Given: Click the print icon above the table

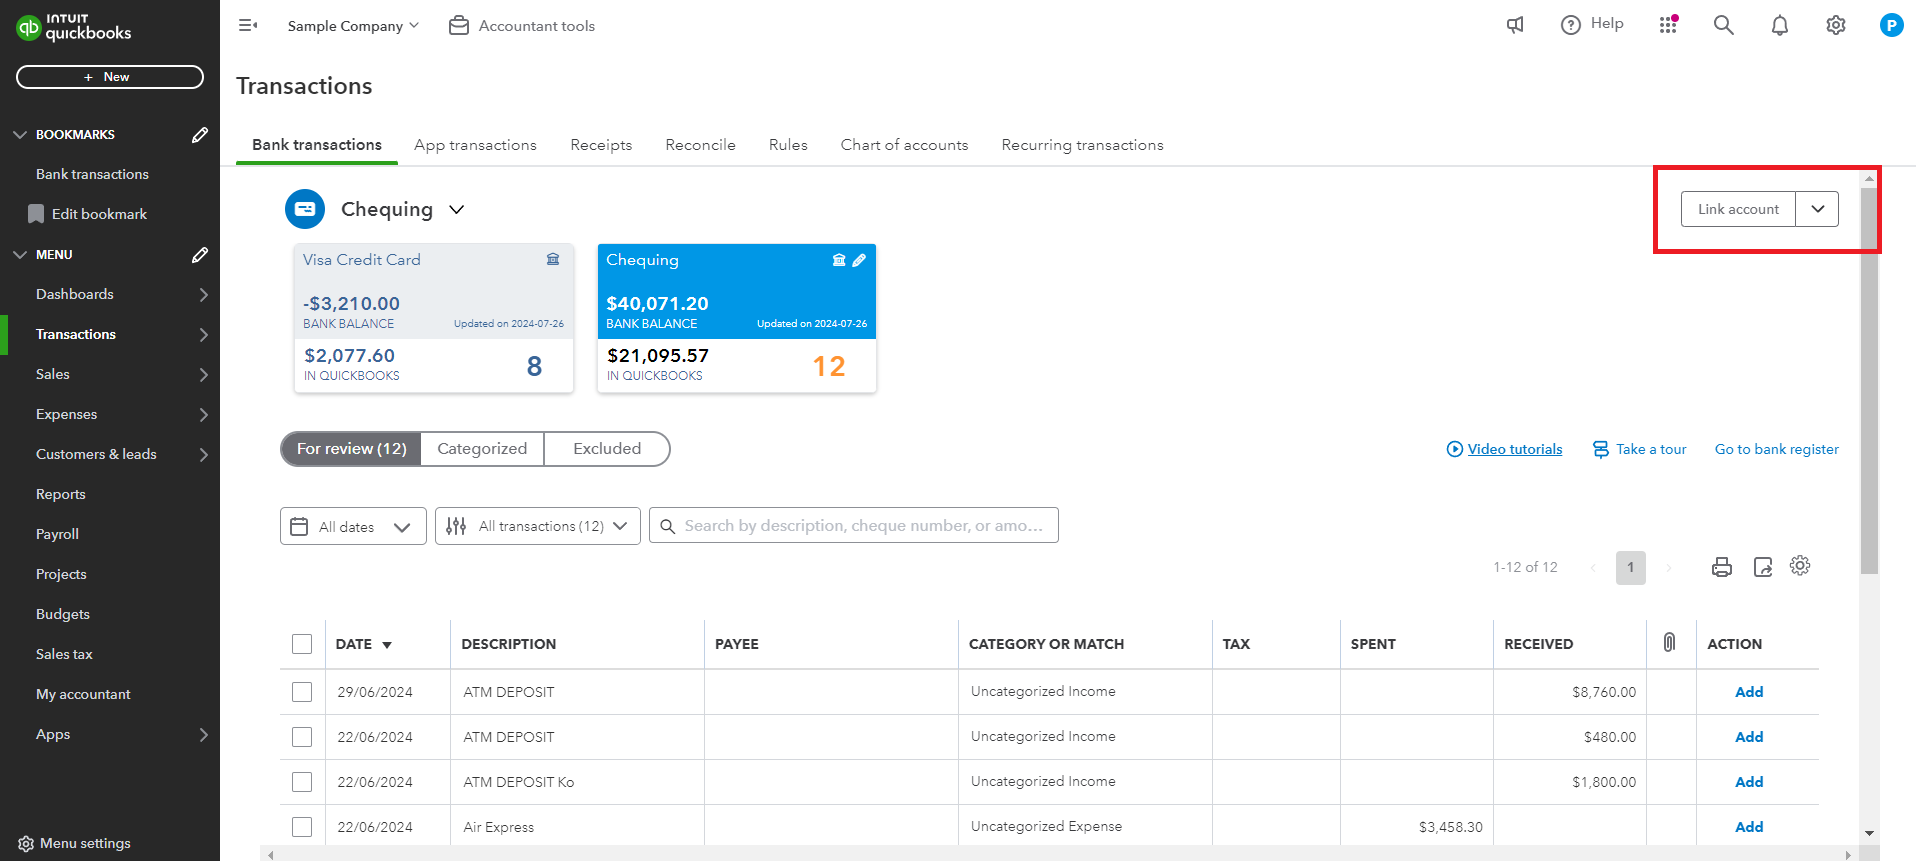Looking at the screenshot, I should [x=1721, y=567].
